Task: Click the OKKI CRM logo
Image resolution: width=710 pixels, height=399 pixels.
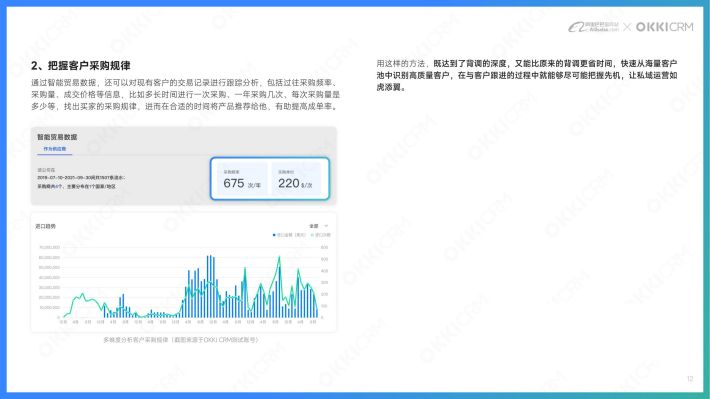Action: coord(664,27)
